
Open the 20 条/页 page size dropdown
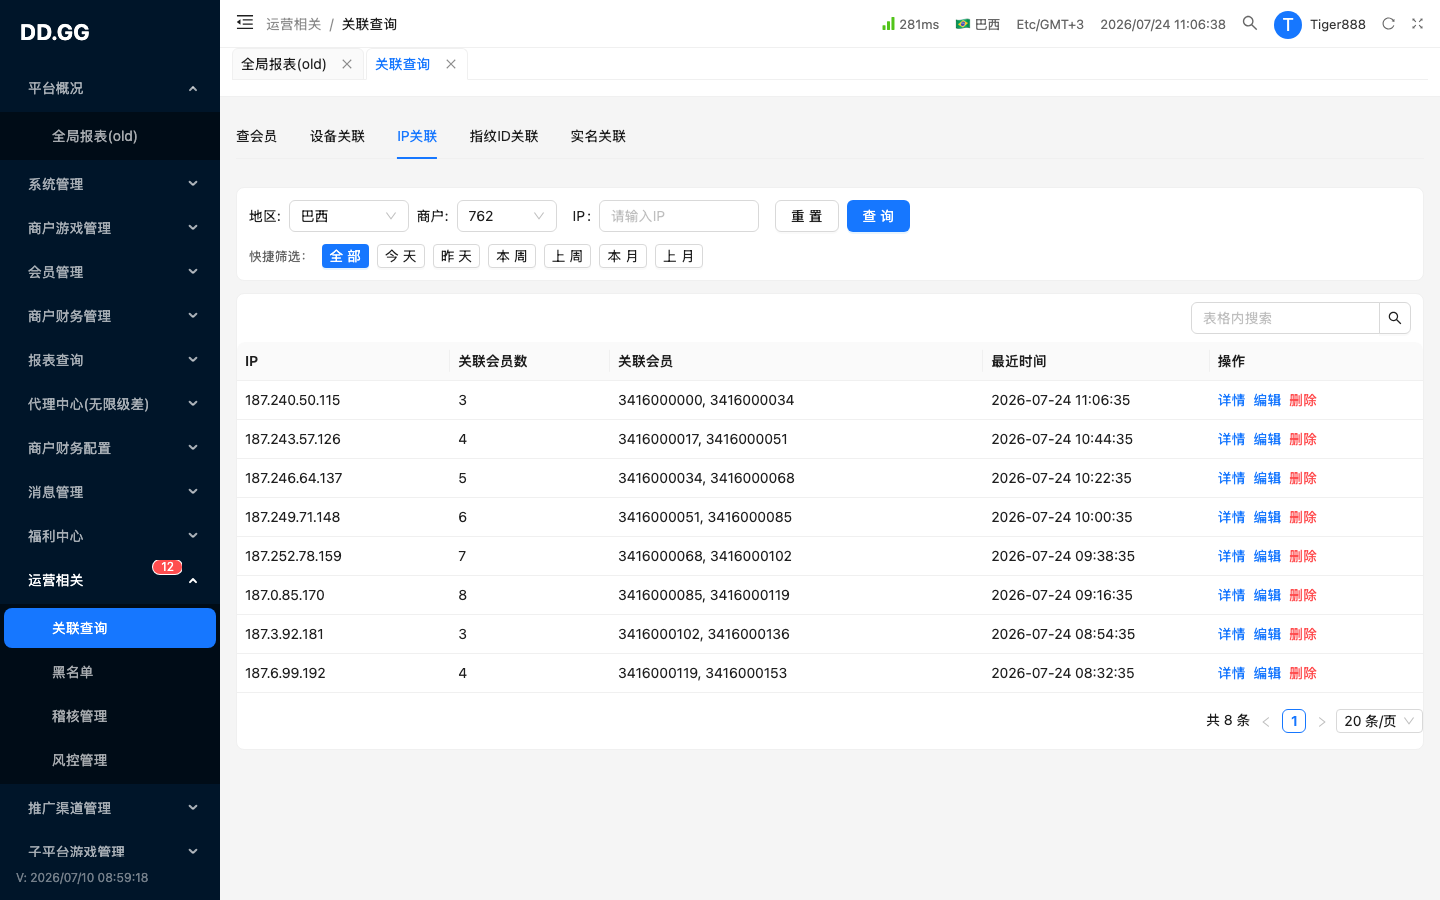pyautogui.click(x=1379, y=721)
